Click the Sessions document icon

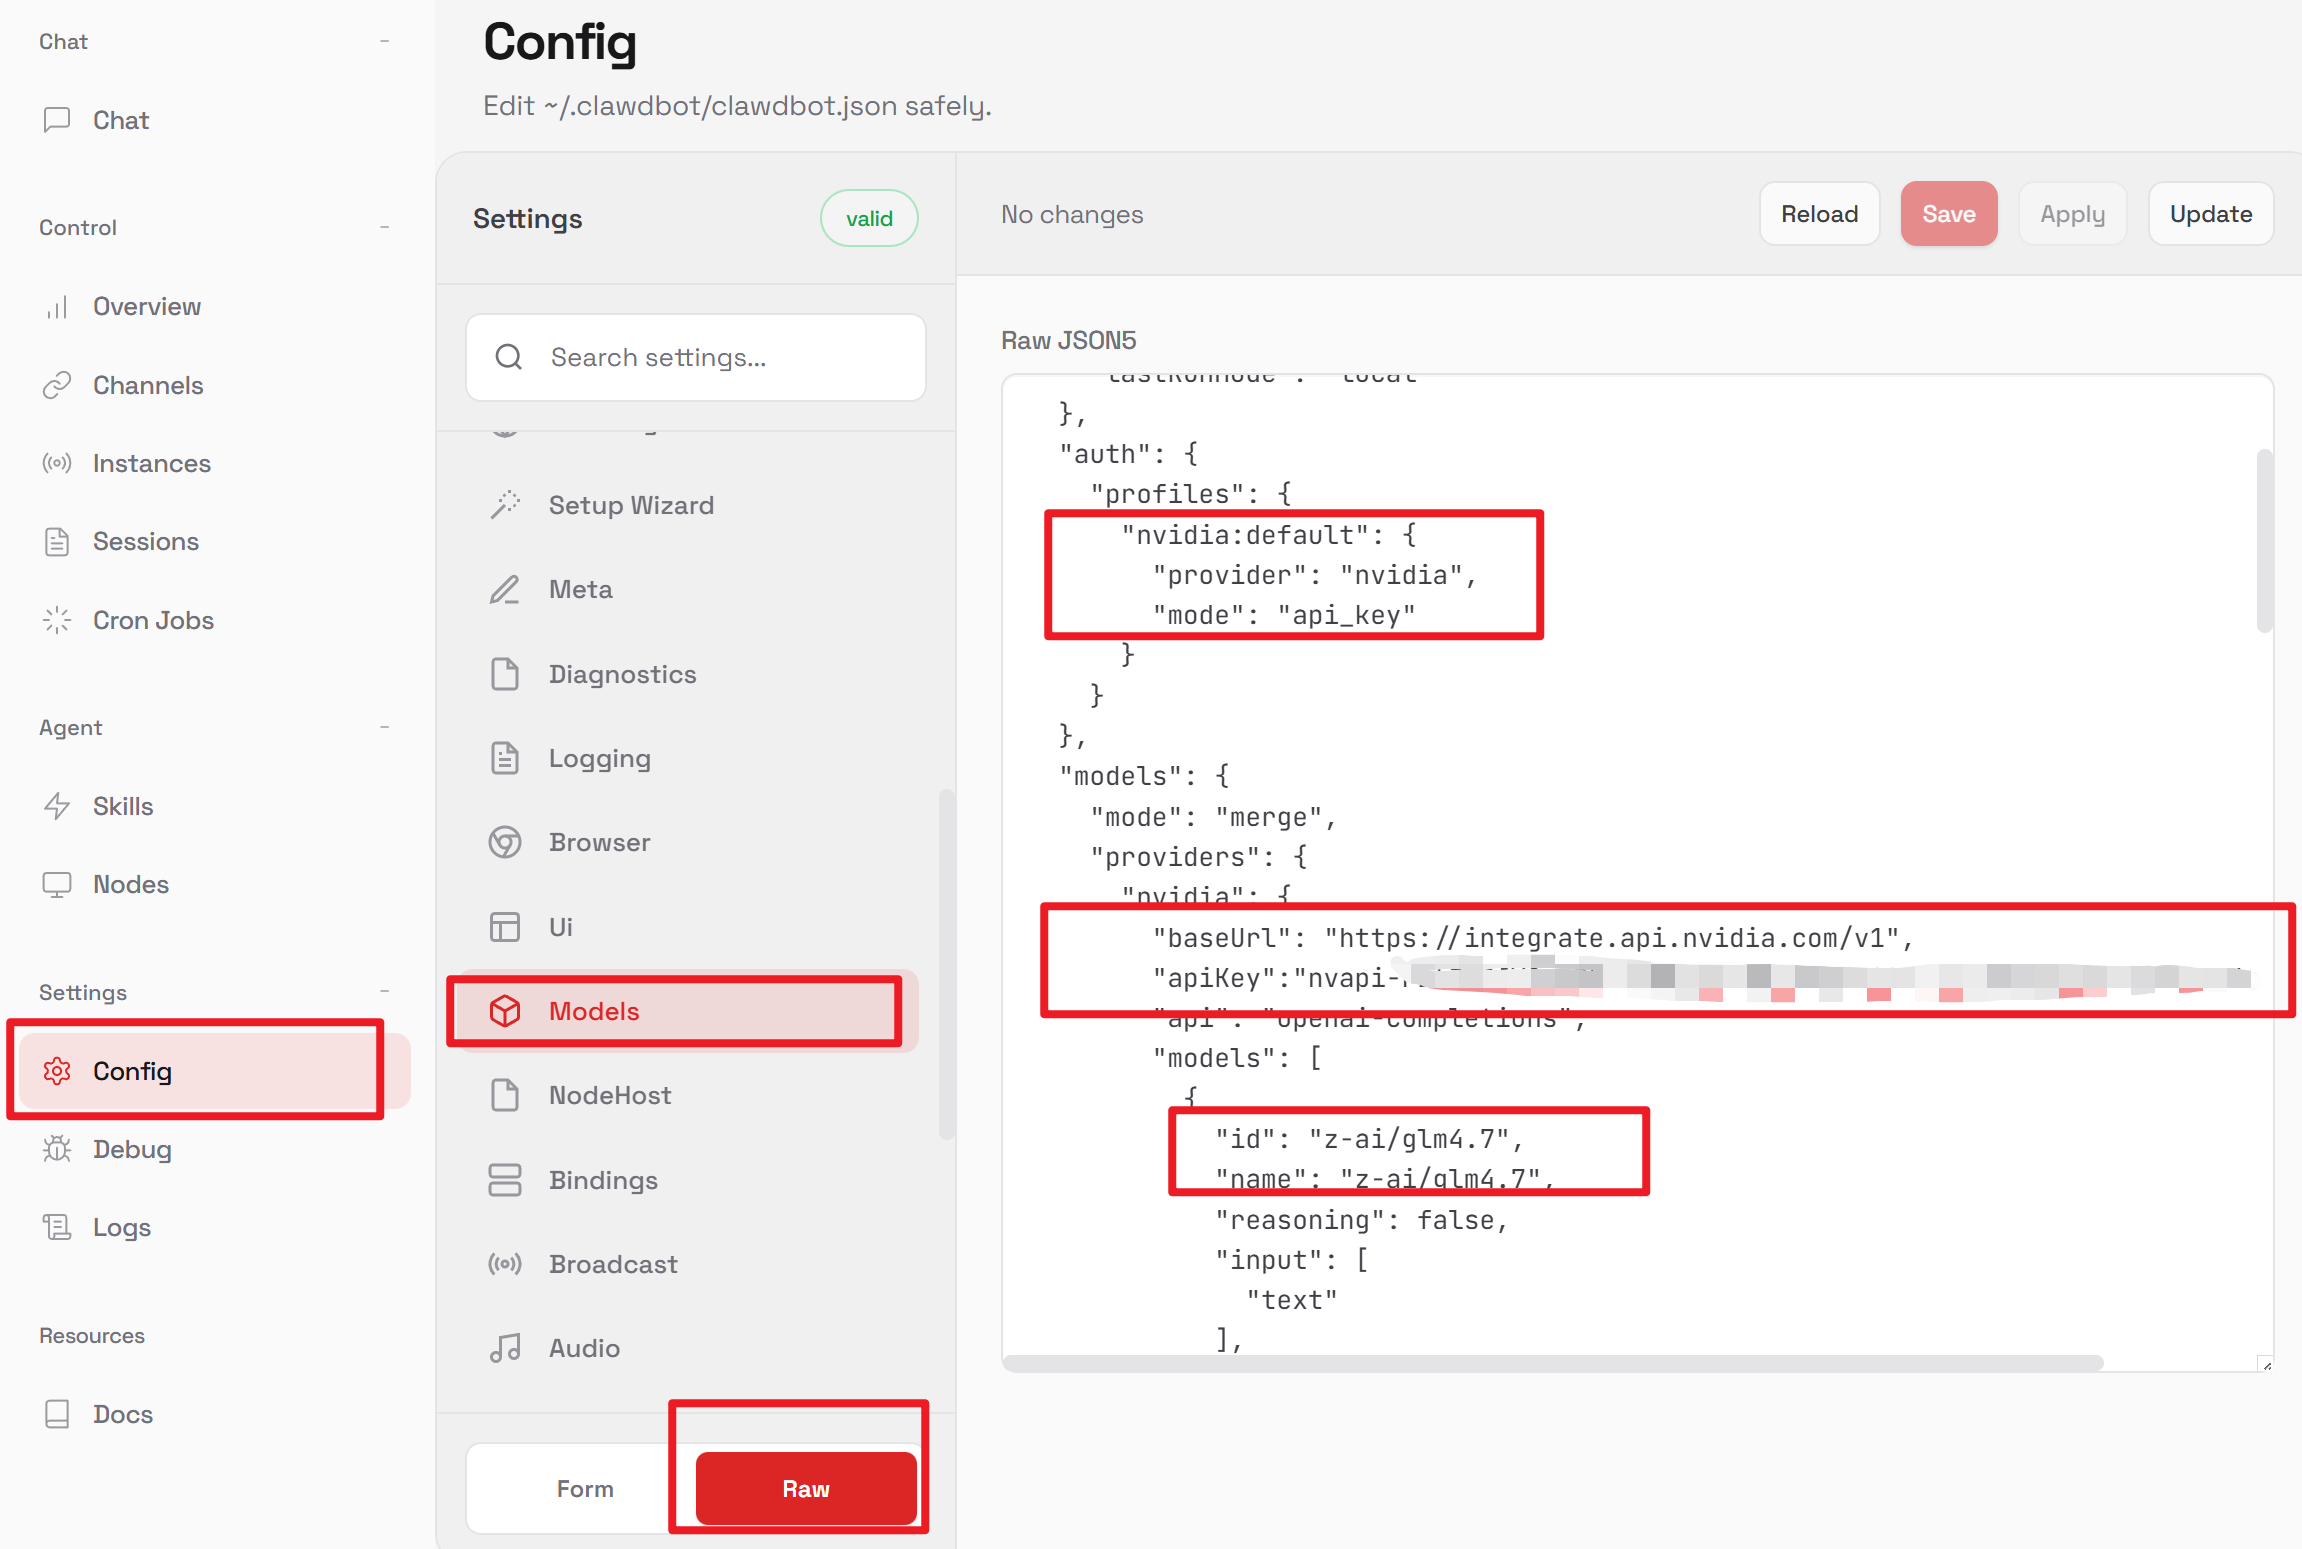57,541
